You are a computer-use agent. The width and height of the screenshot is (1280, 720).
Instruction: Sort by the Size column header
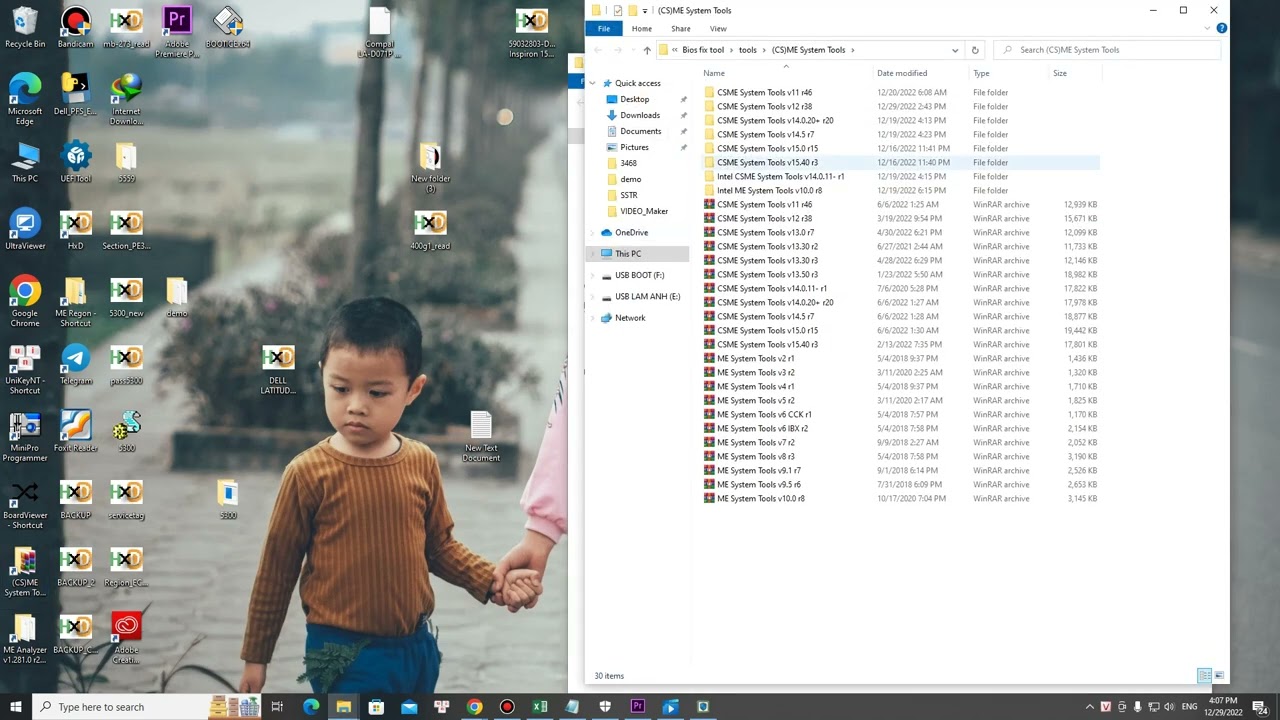[x=1059, y=73]
